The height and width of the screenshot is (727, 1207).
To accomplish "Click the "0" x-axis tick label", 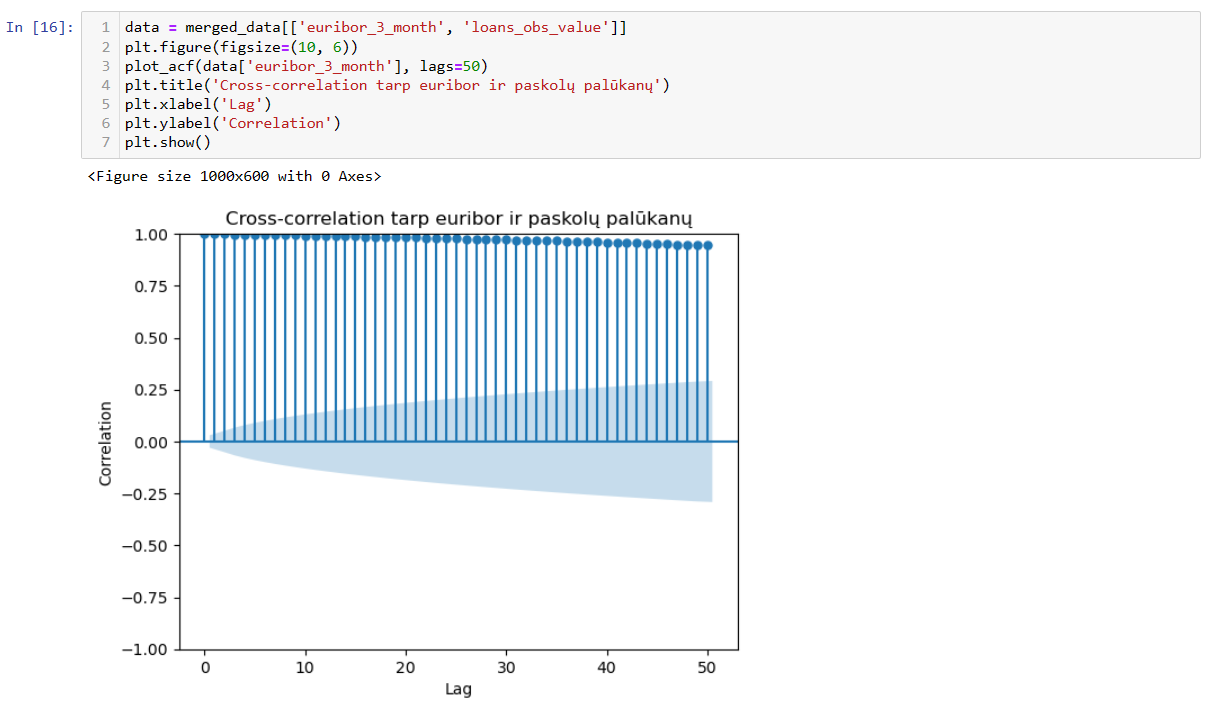I will (x=205, y=667).
